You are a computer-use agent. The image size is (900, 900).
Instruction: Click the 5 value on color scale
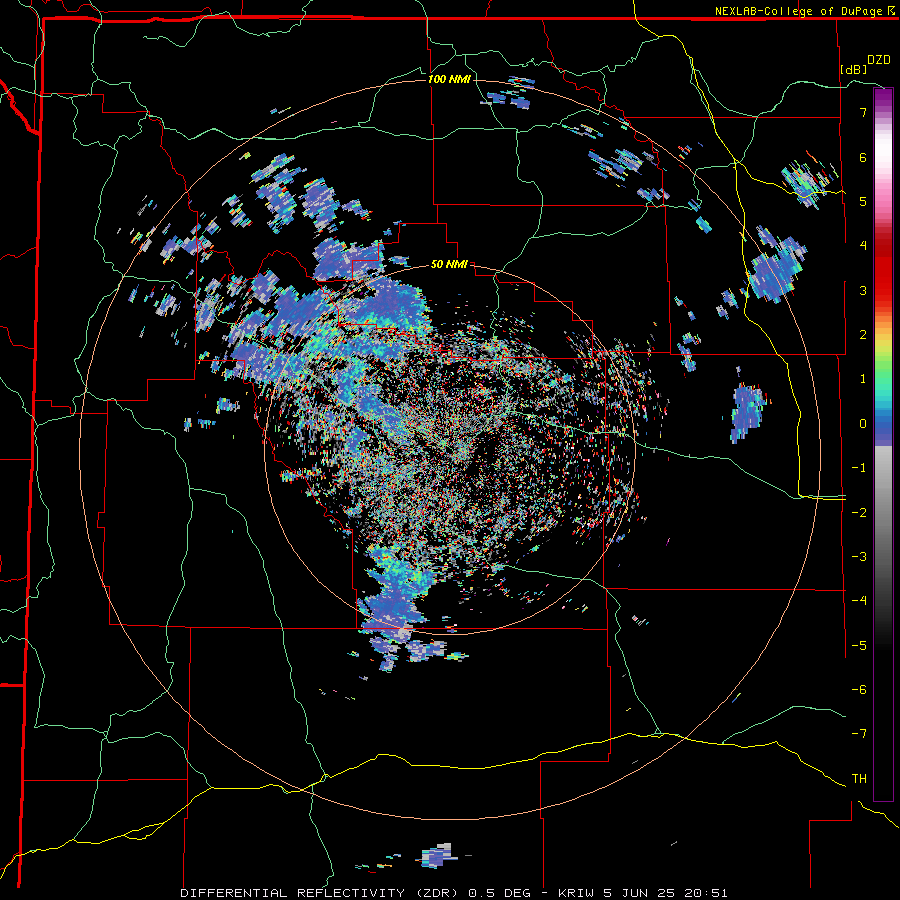863,201
